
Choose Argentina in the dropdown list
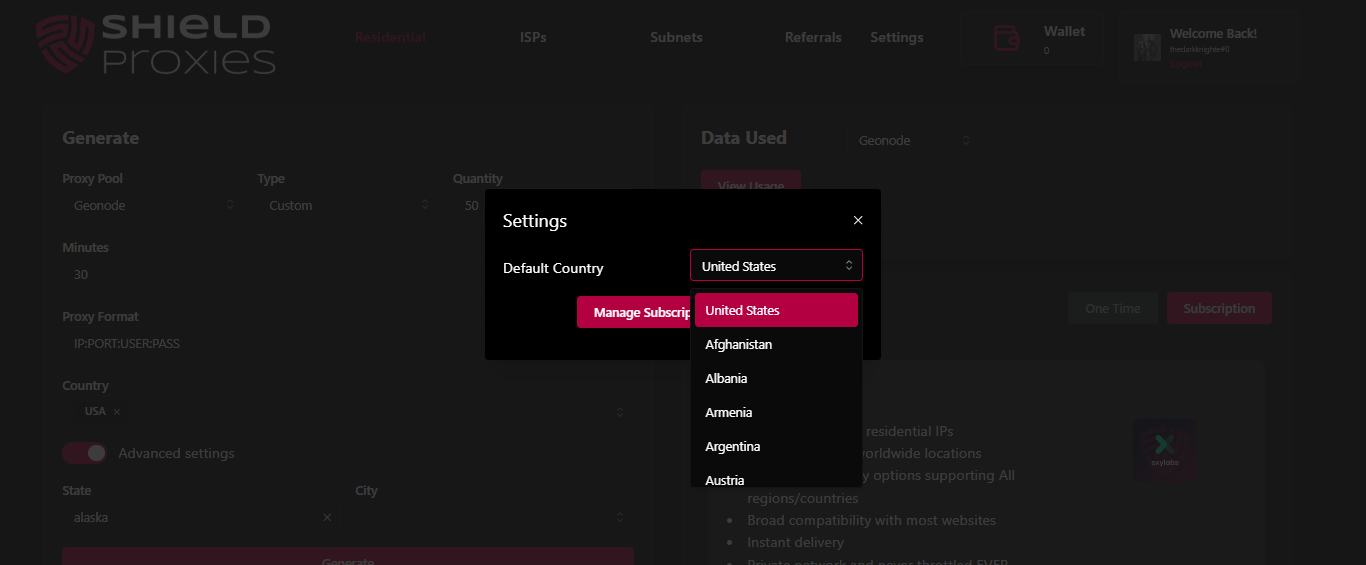point(732,446)
